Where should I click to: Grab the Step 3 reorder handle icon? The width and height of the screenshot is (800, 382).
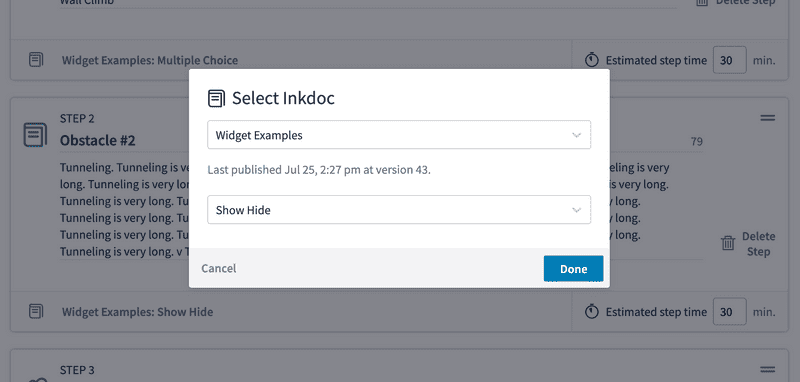(x=768, y=370)
